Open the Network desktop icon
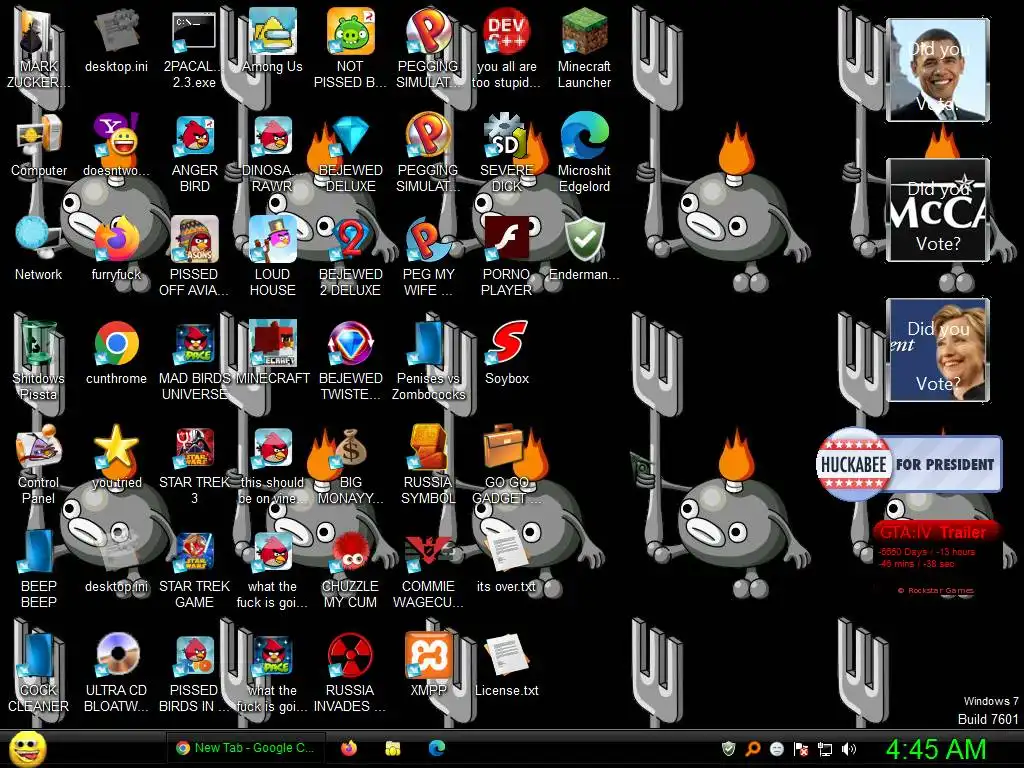1024x768 pixels. [39, 249]
